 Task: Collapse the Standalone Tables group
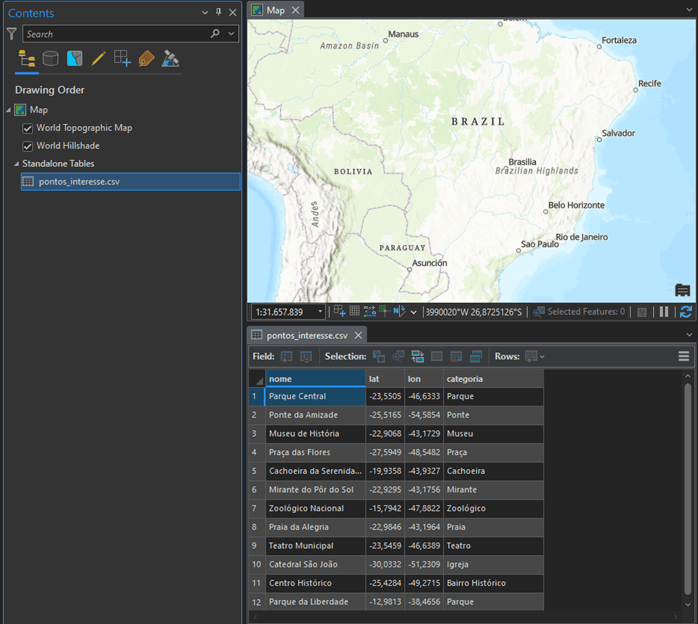click(x=16, y=164)
